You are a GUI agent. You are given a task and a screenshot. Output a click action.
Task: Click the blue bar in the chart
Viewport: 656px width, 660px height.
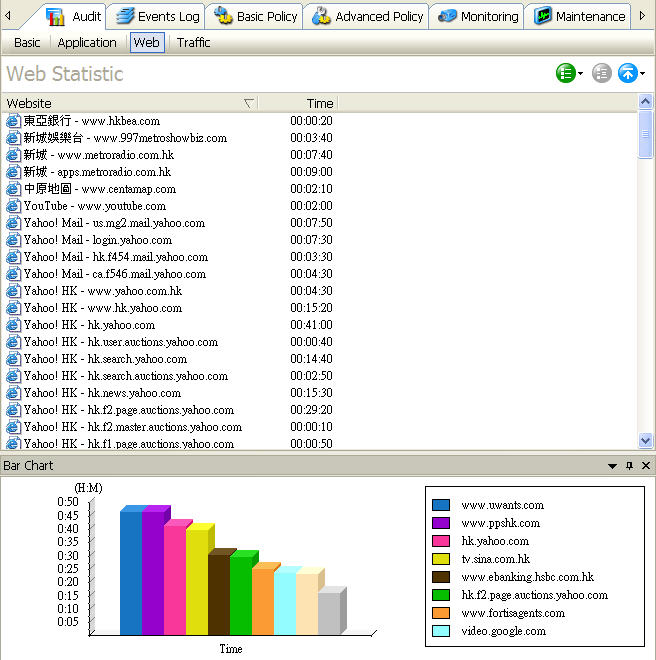(x=131, y=572)
